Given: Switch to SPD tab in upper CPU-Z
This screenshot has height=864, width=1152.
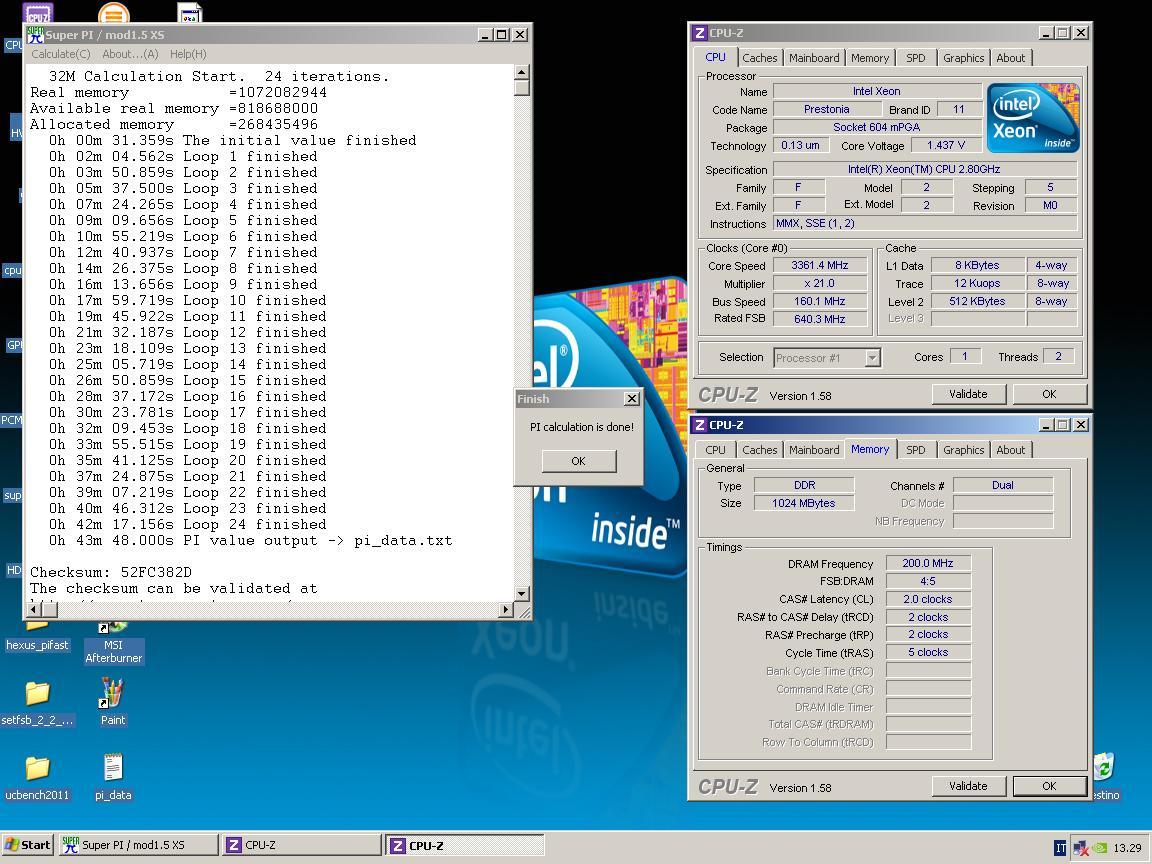Looking at the screenshot, I should point(915,58).
